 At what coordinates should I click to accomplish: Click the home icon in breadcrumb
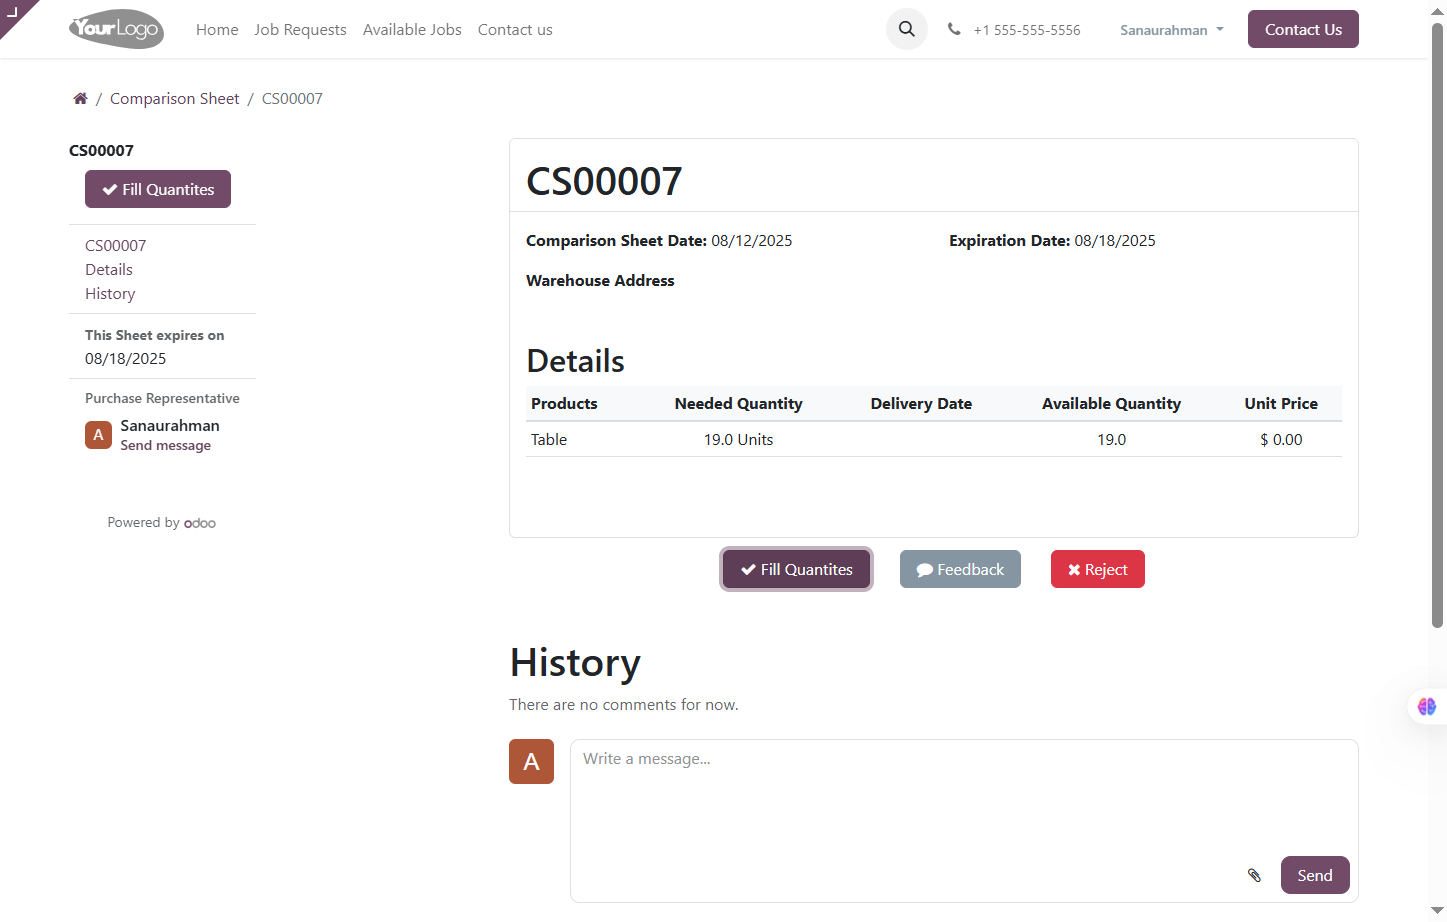(80, 98)
